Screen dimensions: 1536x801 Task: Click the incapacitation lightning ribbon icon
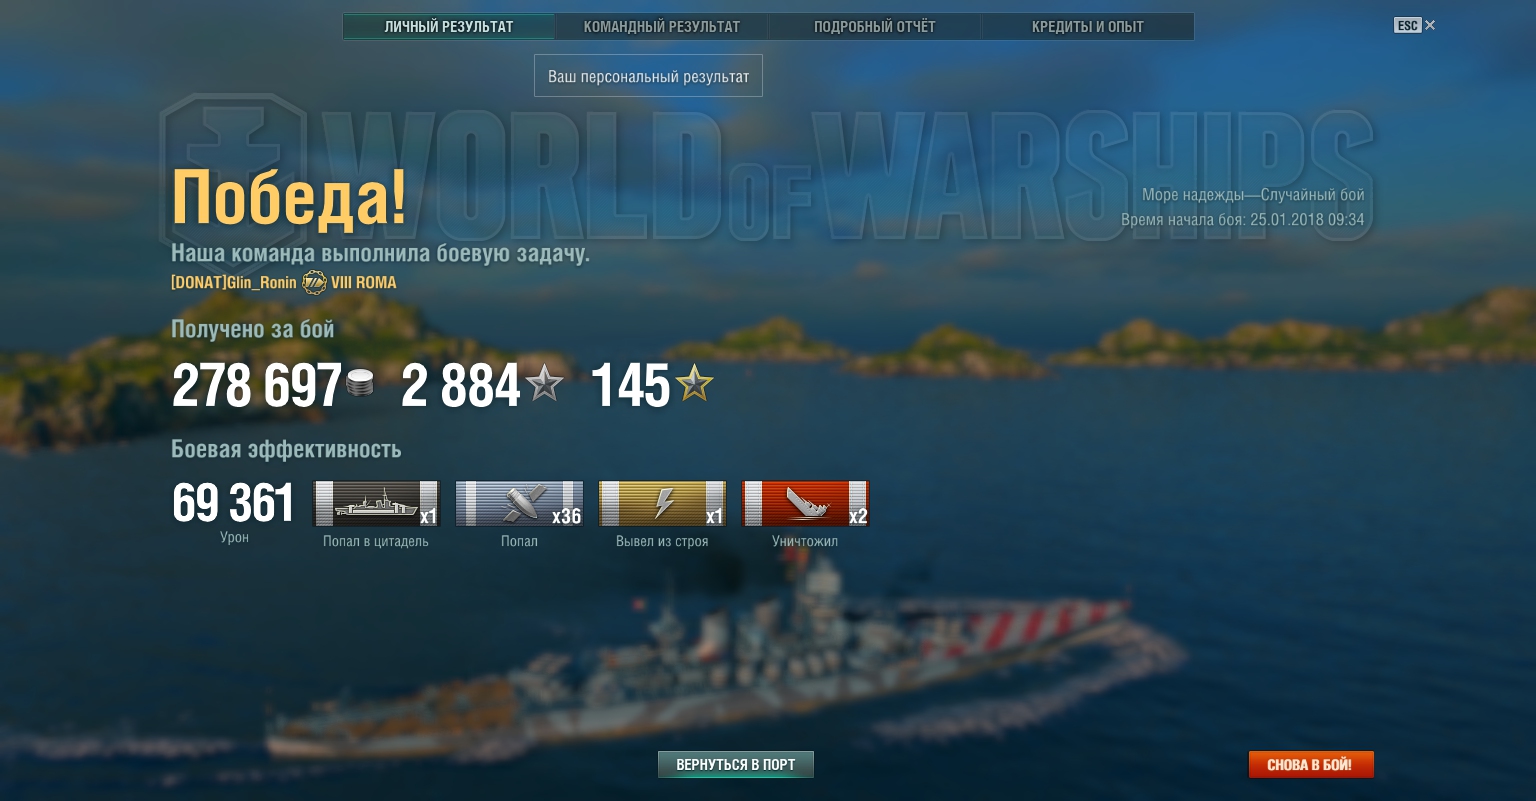662,503
